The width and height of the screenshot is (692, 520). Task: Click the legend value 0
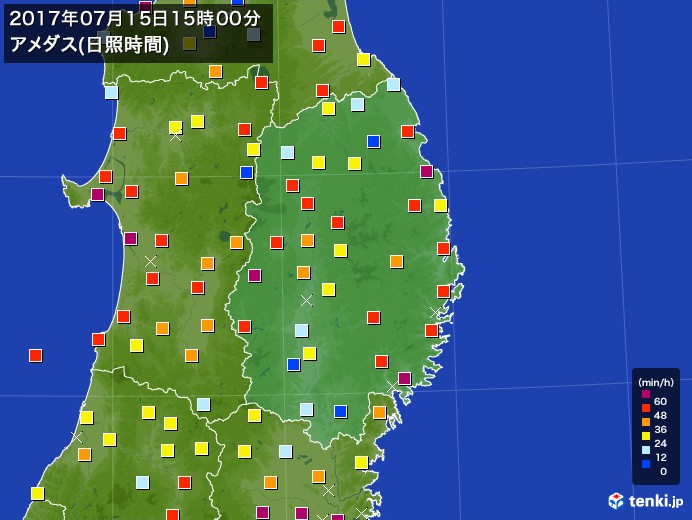(x=663, y=471)
